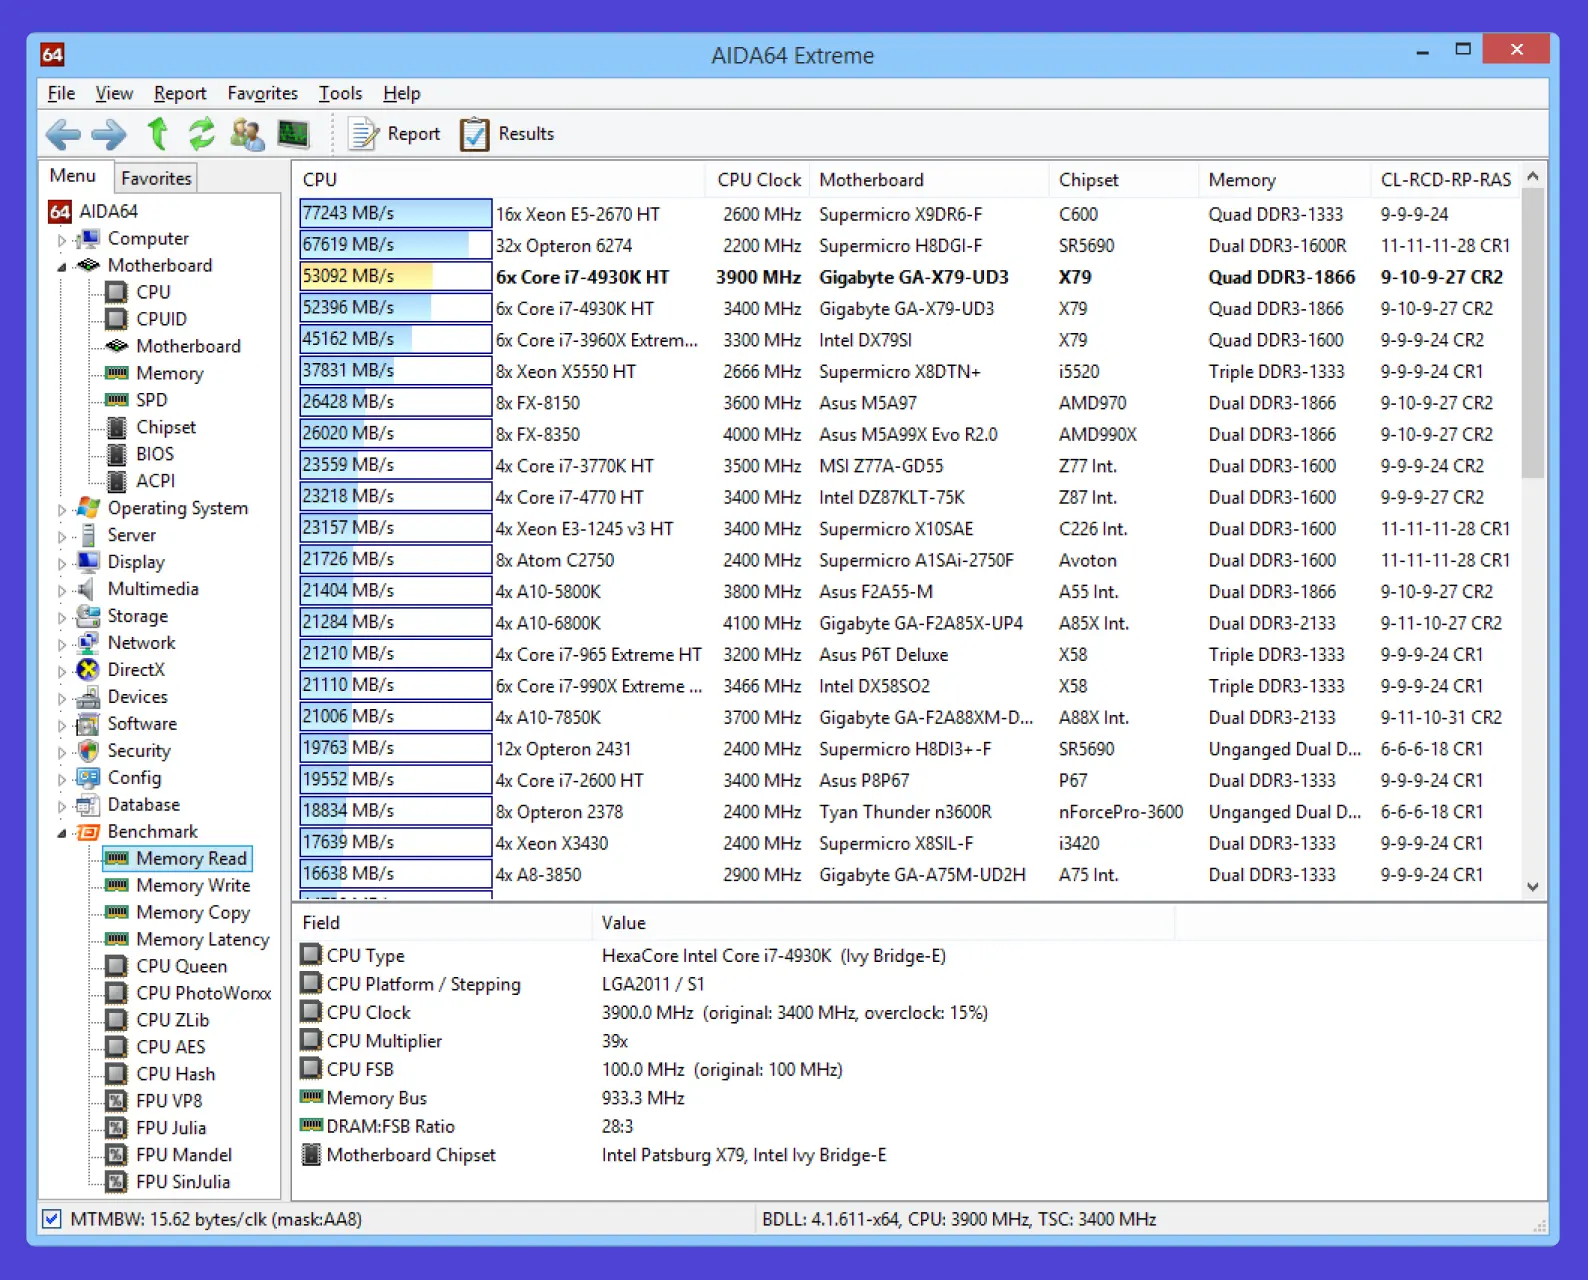The image size is (1588, 1280).
Task: Open the Help menu
Action: pyautogui.click(x=401, y=93)
